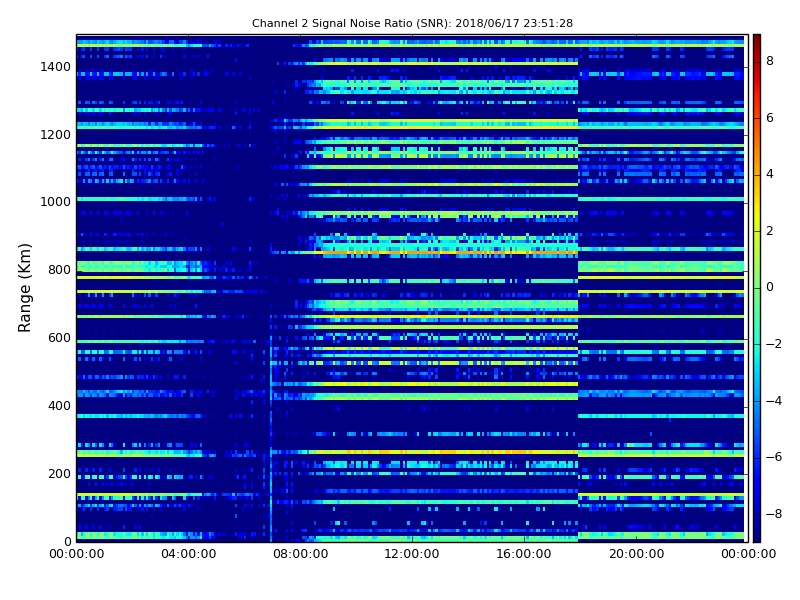Click the 12:00:00 time axis label

tap(412, 554)
